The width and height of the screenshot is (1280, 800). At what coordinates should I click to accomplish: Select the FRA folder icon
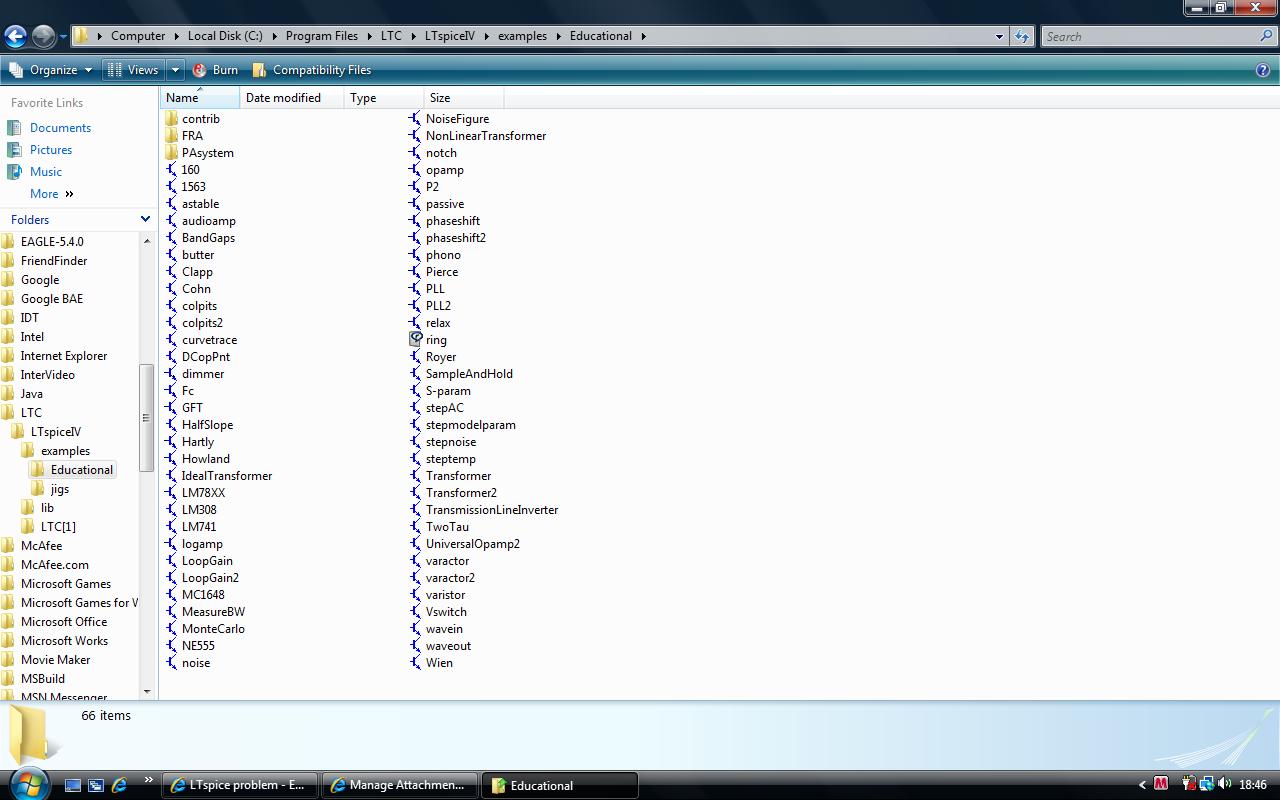pyautogui.click(x=172, y=136)
